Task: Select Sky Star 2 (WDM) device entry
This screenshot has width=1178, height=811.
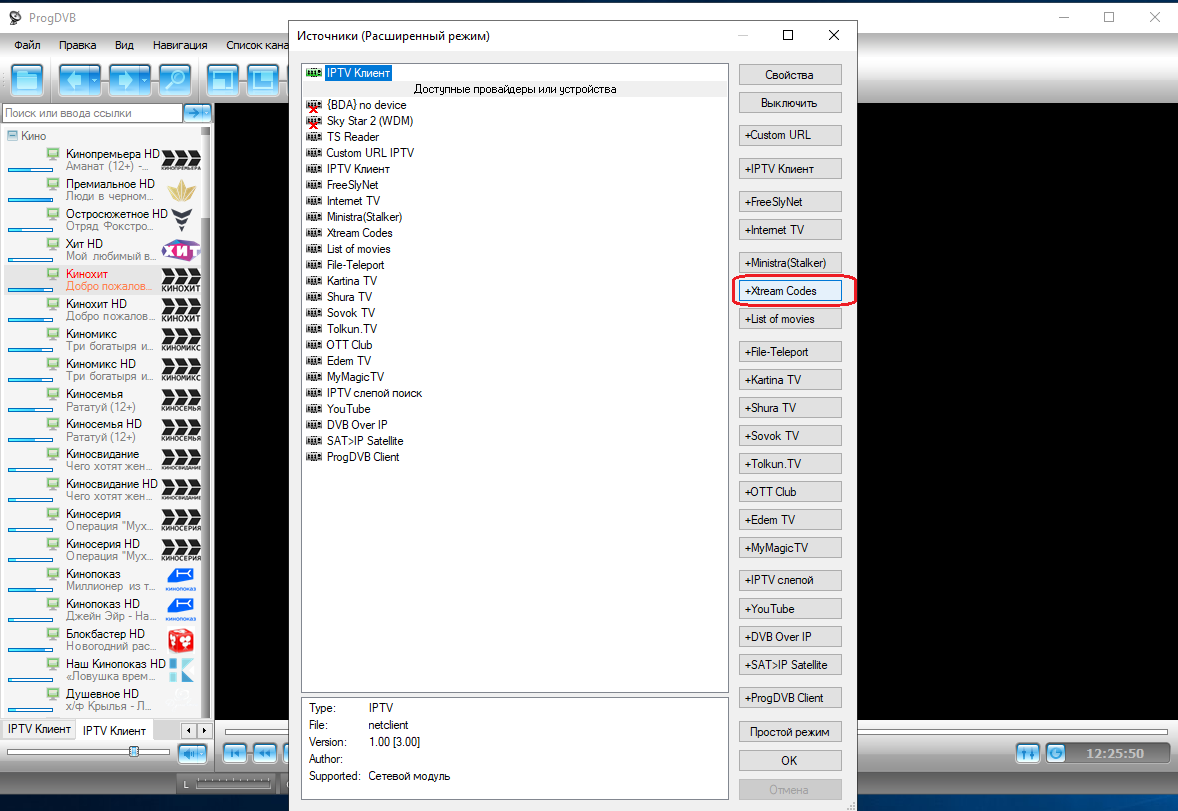Action: click(x=369, y=121)
